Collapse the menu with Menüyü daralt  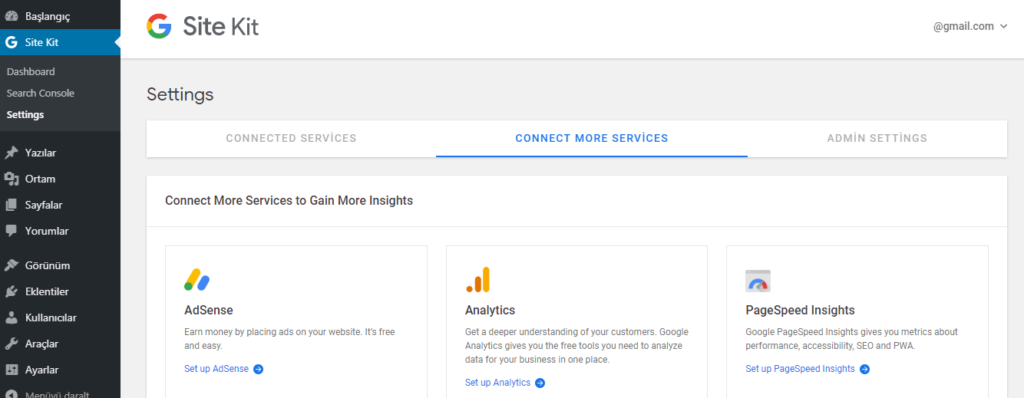pyautogui.click(x=47, y=395)
